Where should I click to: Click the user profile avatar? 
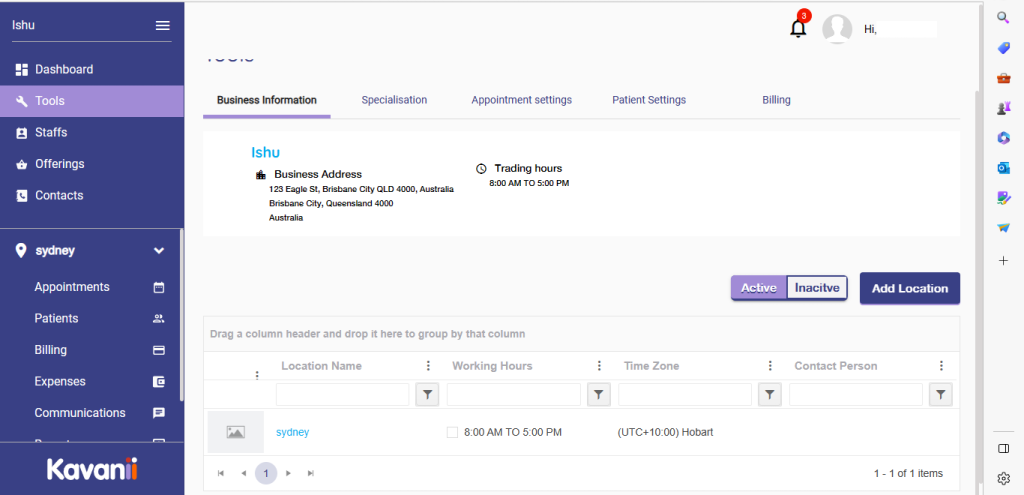click(x=836, y=29)
